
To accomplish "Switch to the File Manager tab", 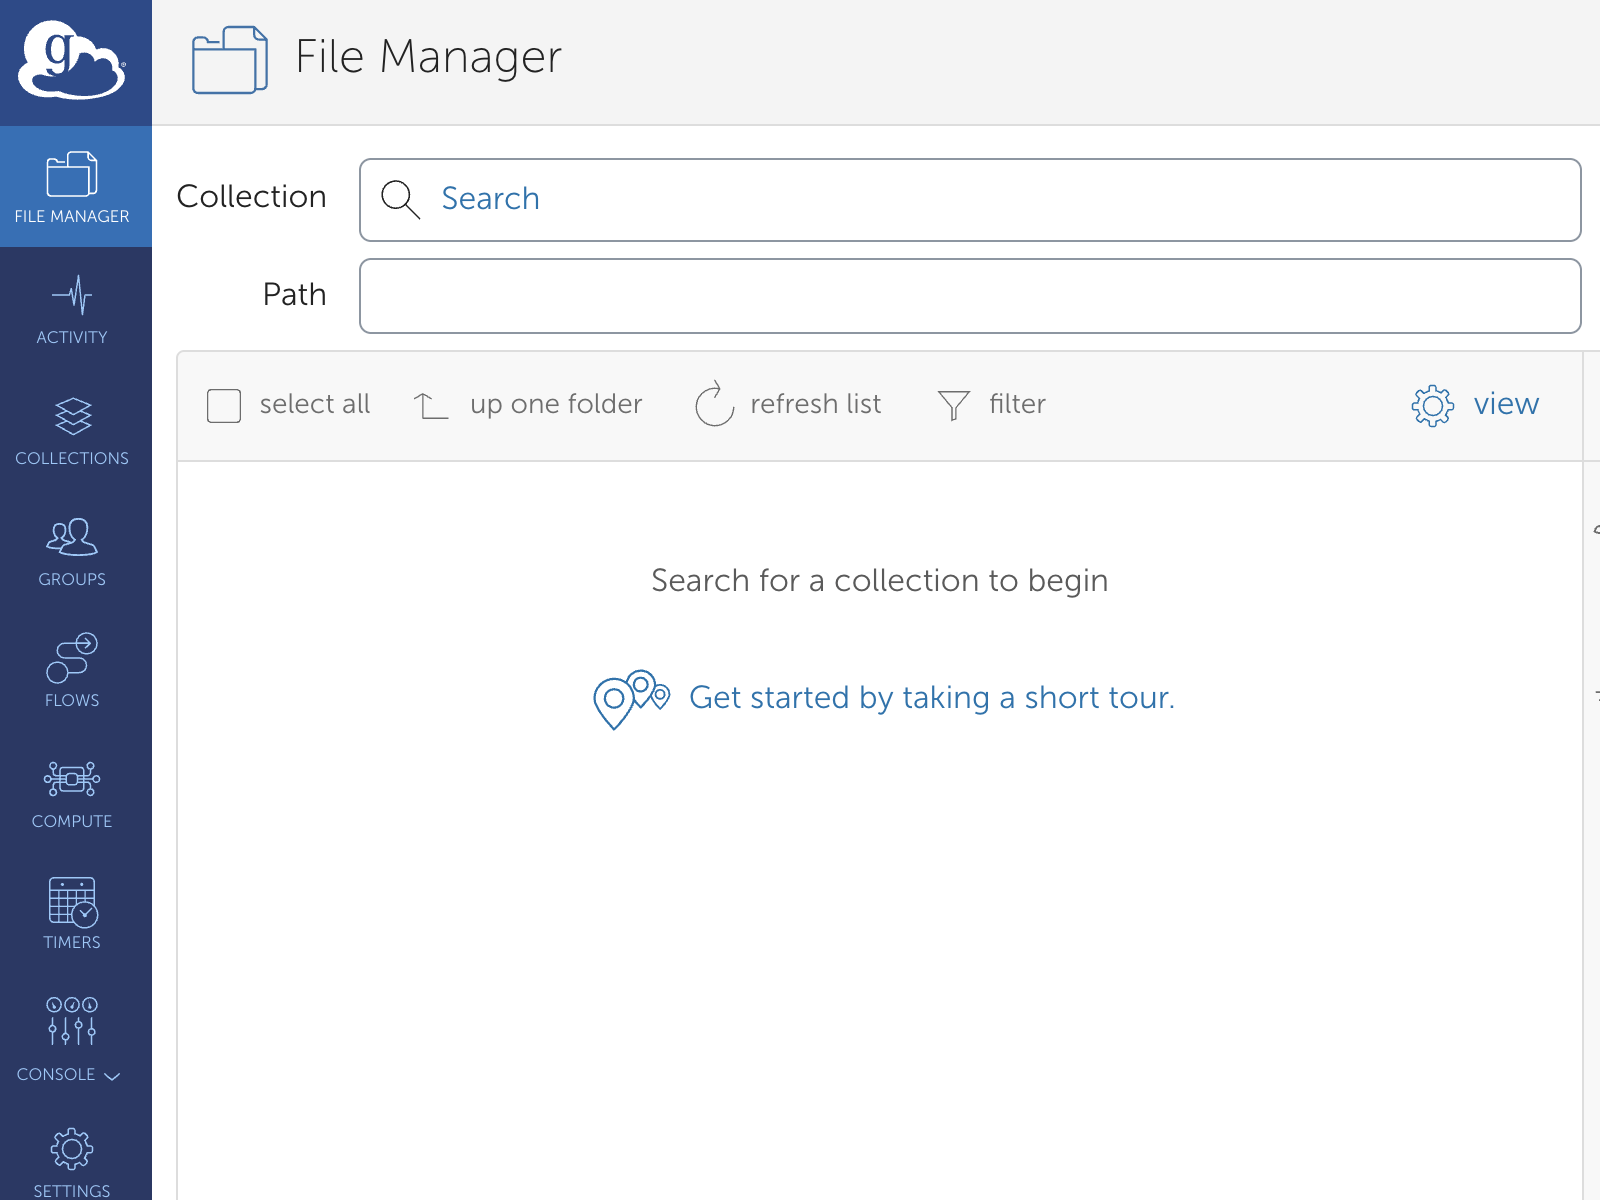I will pyautogui.click(x=72, y=187).
